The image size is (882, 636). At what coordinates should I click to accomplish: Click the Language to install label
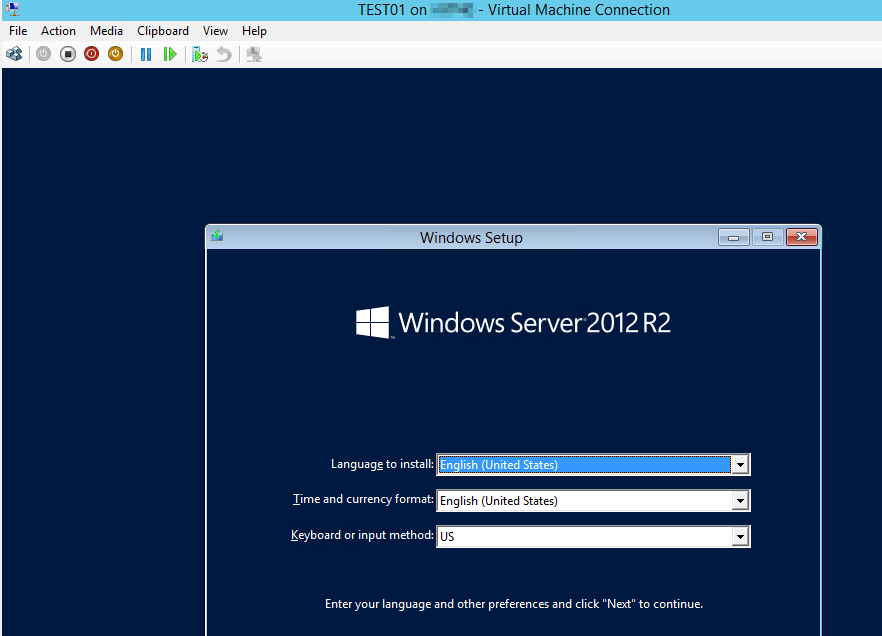(x=382, y=464)
